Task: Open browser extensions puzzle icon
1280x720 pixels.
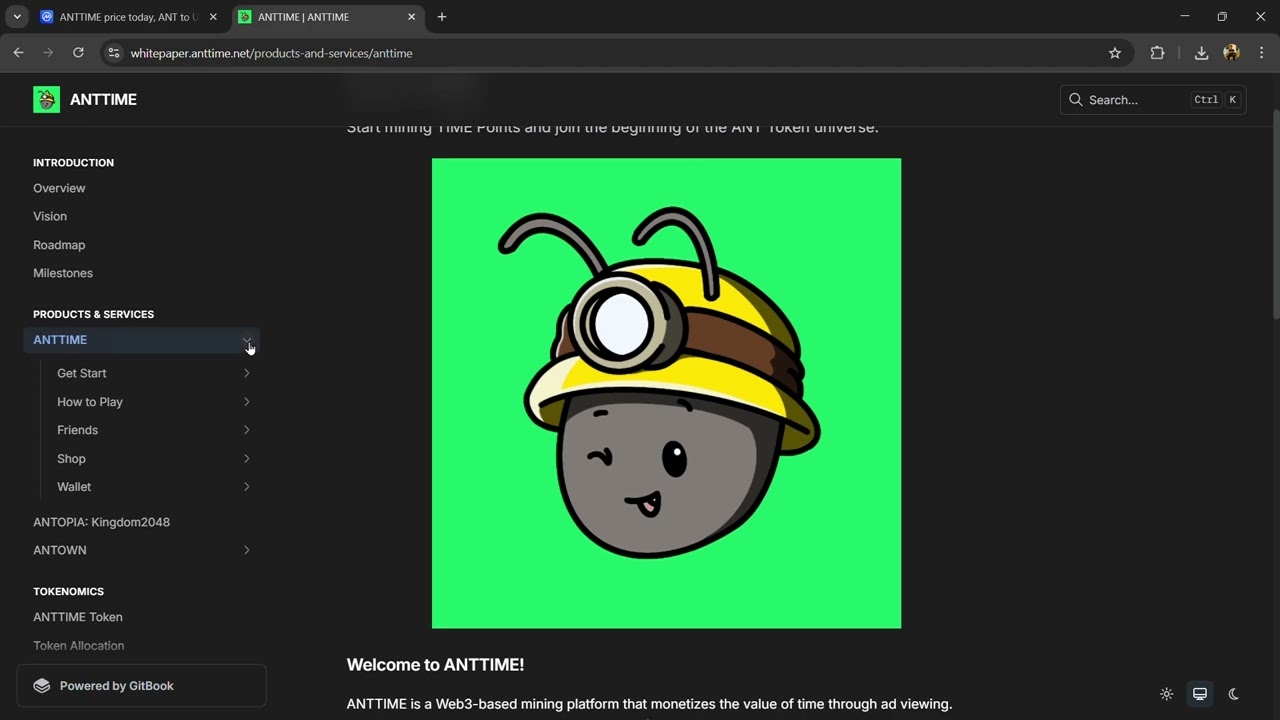Action: [x=1157, y=53]
